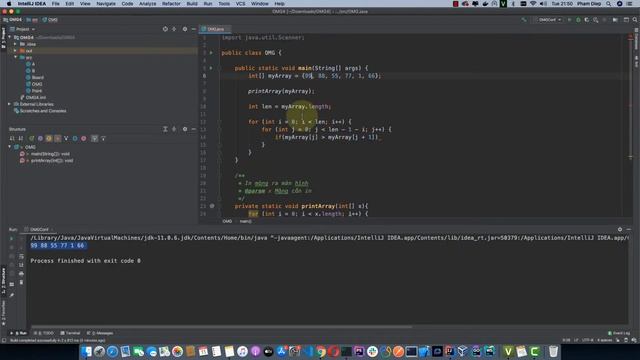This screenshot has height=360, width=640.
Task: Open Run panel settings gear
Action: tap(620, 229)
